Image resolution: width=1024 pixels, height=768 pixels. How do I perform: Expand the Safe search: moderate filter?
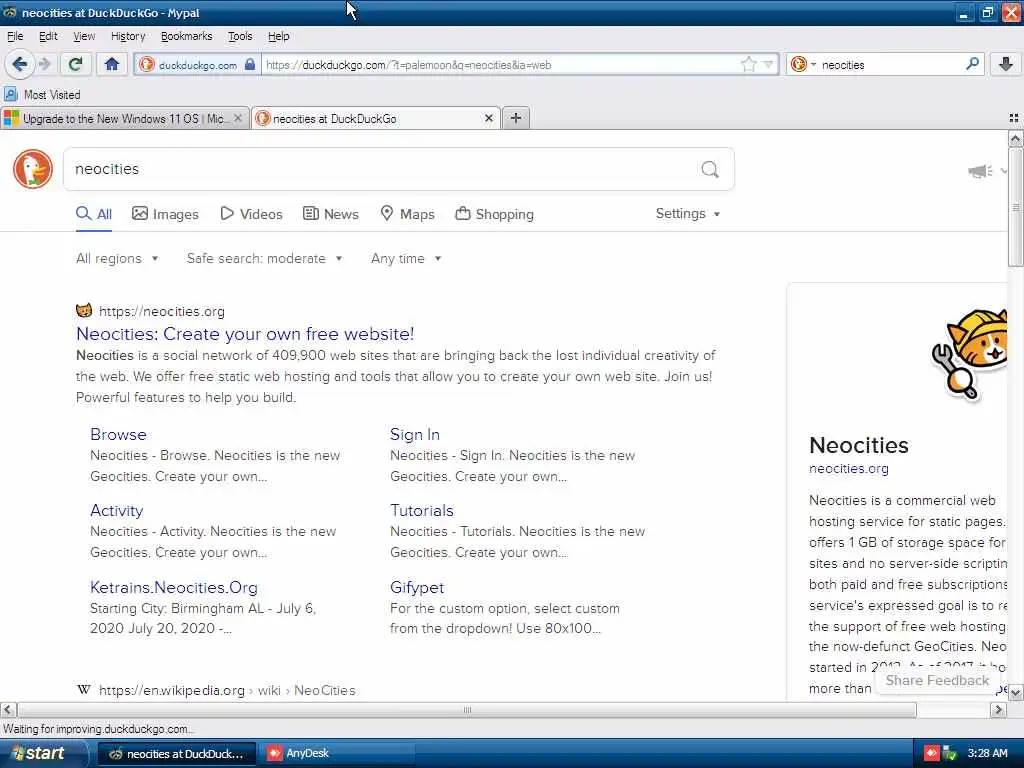pos(264,259)
